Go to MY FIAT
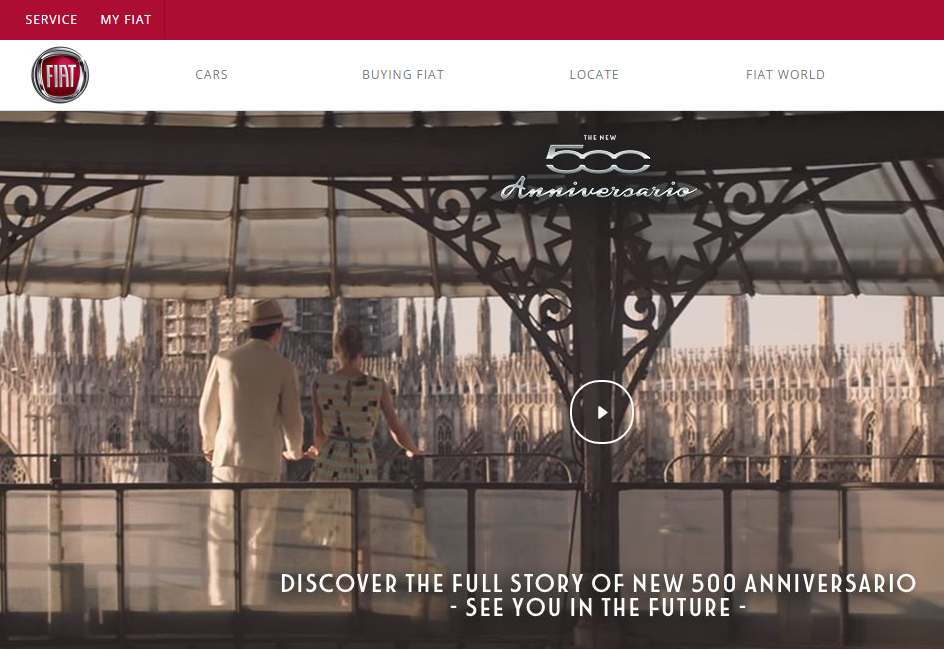The width and height of the screenshot is (944, 649). [126, 20]
